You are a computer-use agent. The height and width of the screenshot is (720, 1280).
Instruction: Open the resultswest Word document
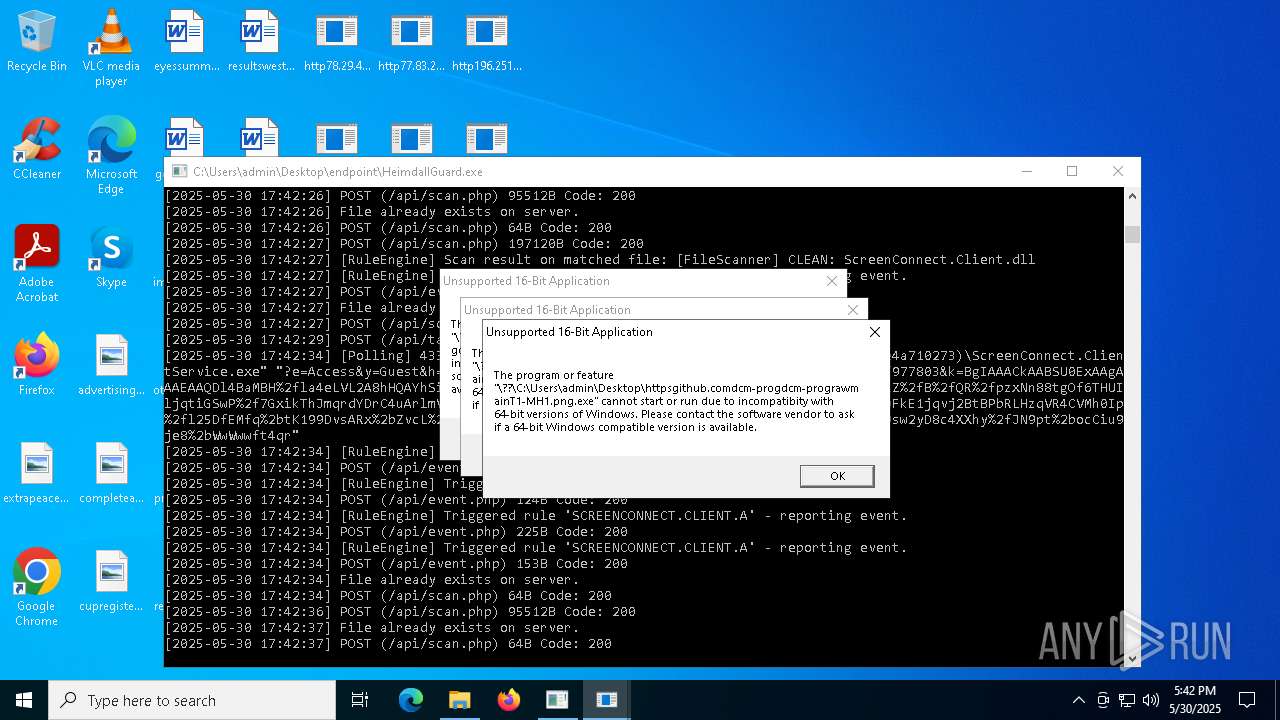(261, 41)
